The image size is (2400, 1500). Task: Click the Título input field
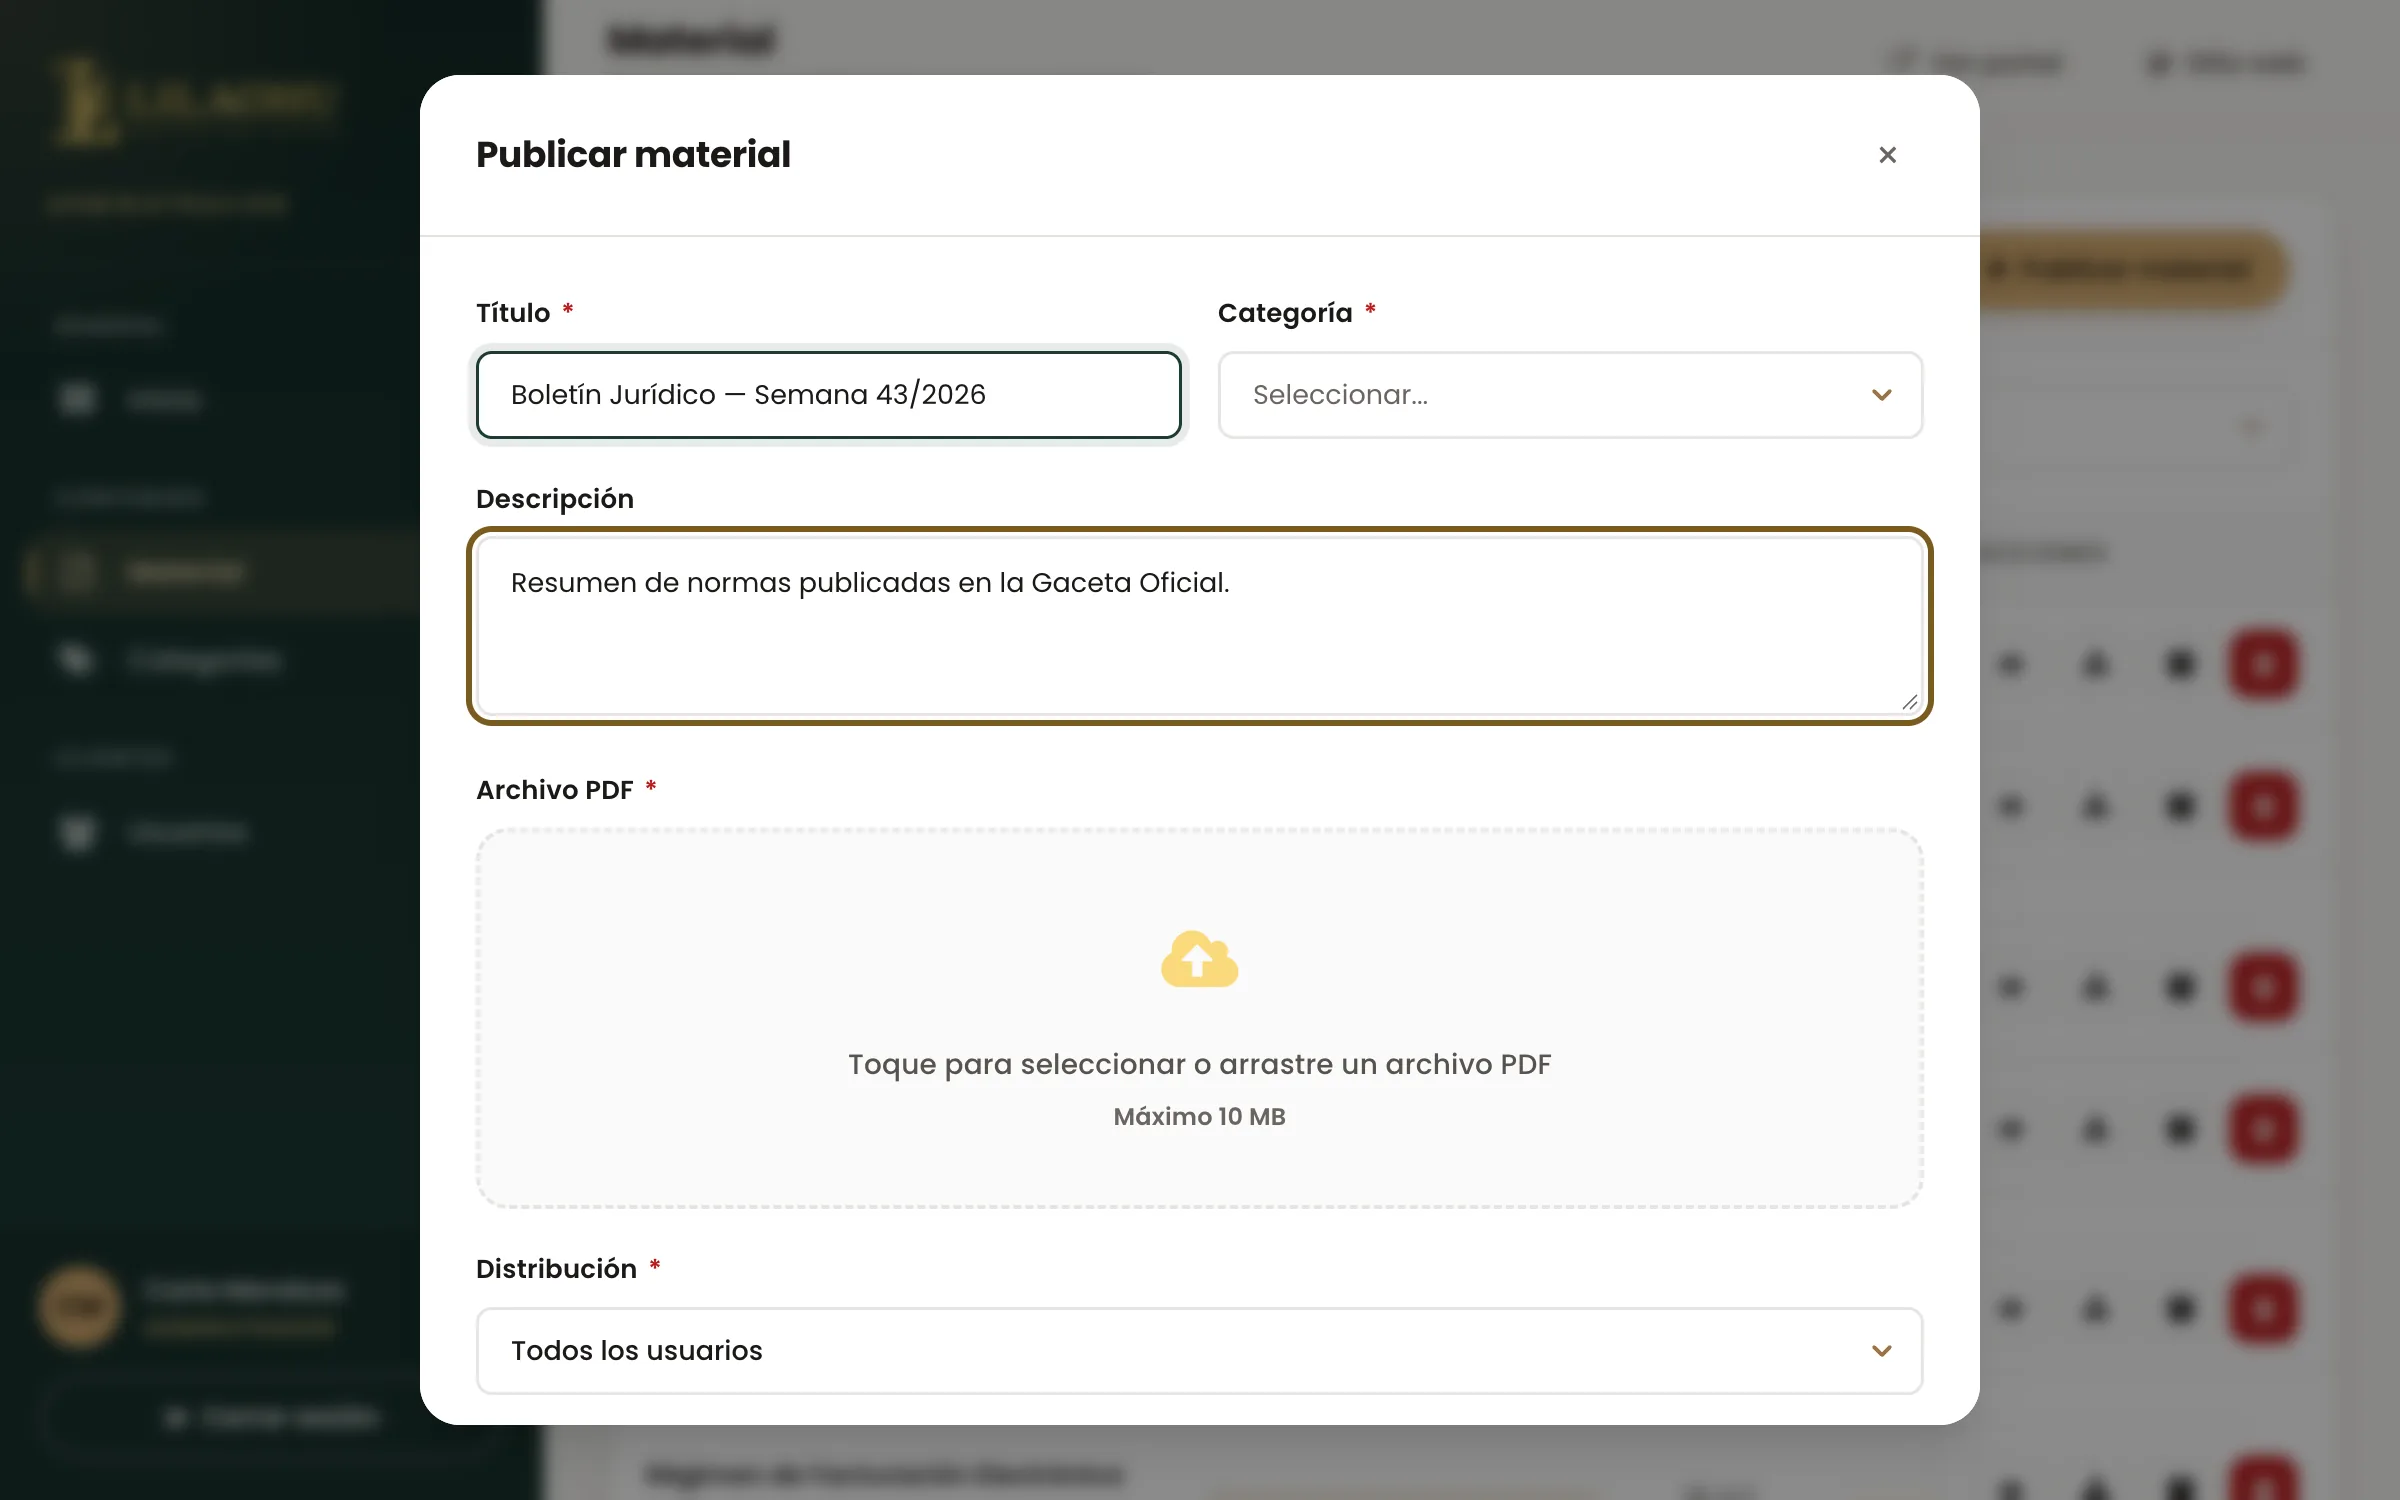[x=828, y=395]
